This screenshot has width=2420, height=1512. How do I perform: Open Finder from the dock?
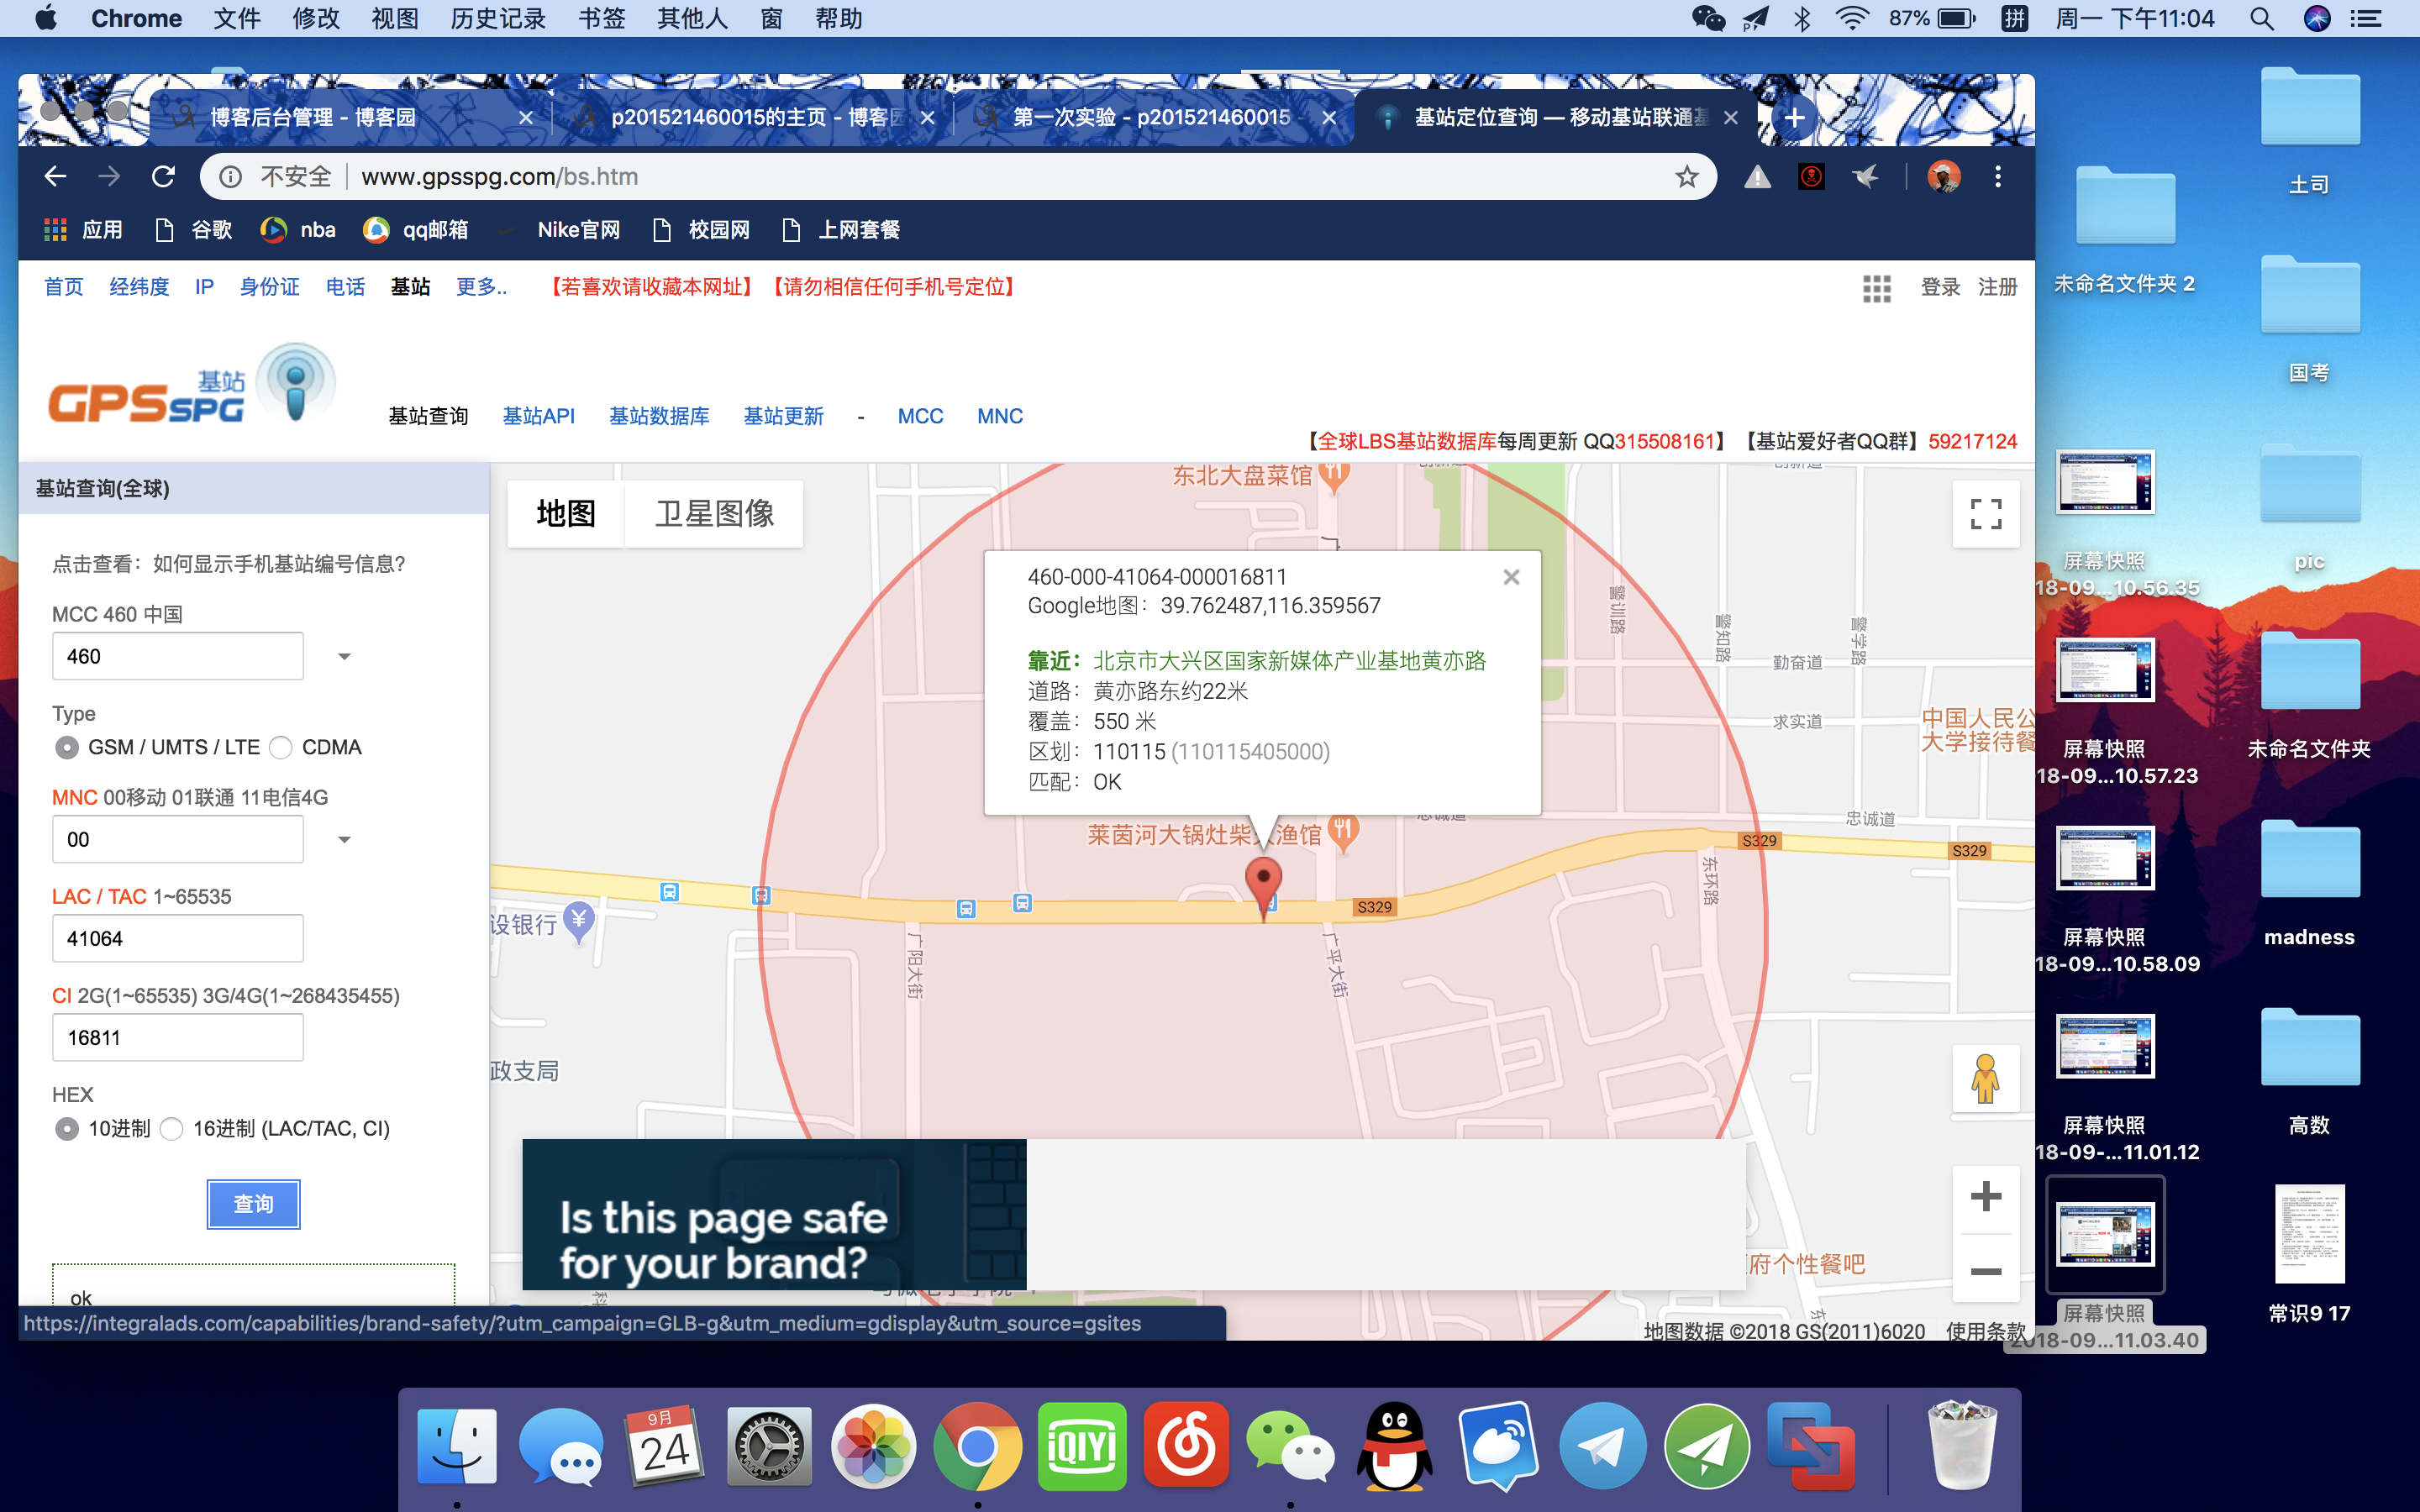pyautogui.click(x=457, y=1446)
